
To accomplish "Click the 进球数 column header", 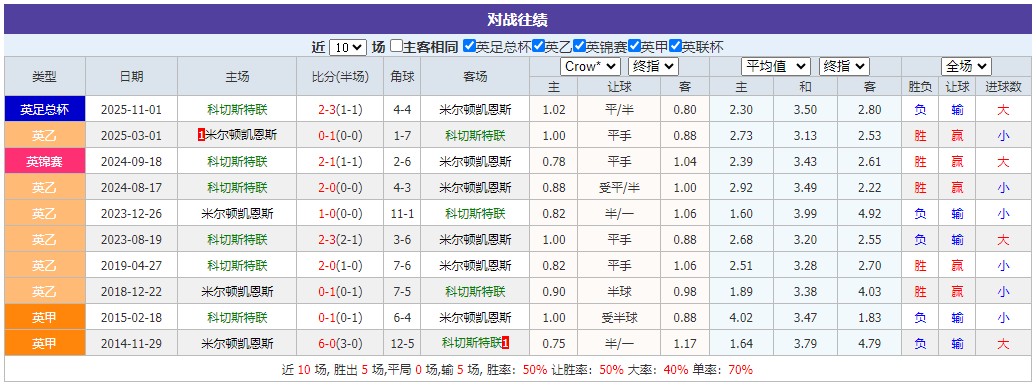I will [x=1003, y=86].
